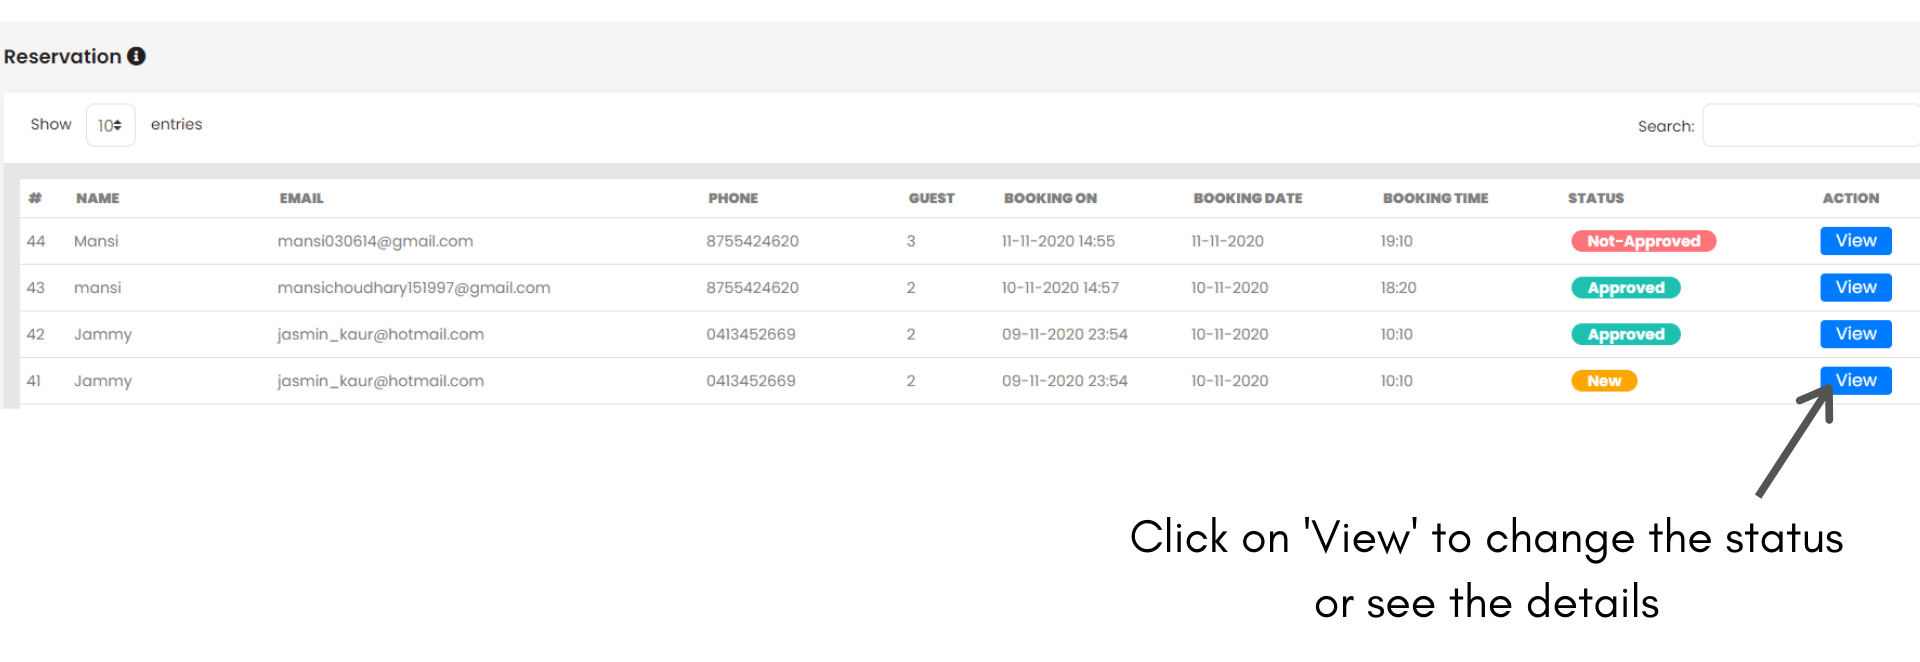Screen dimensions: 1920x662
Task: Sort by Email column header
Action: click(x=301, y=198)
